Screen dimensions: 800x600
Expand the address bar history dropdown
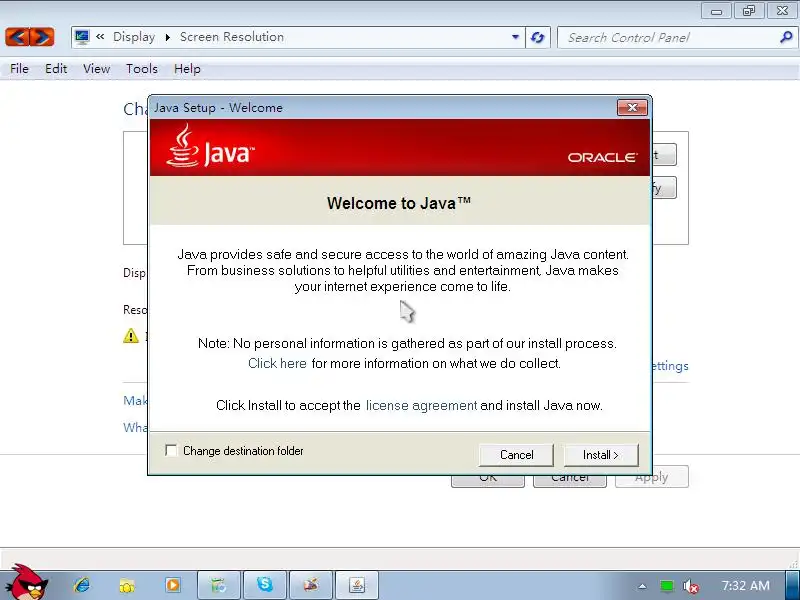click(x=515, y=37)
